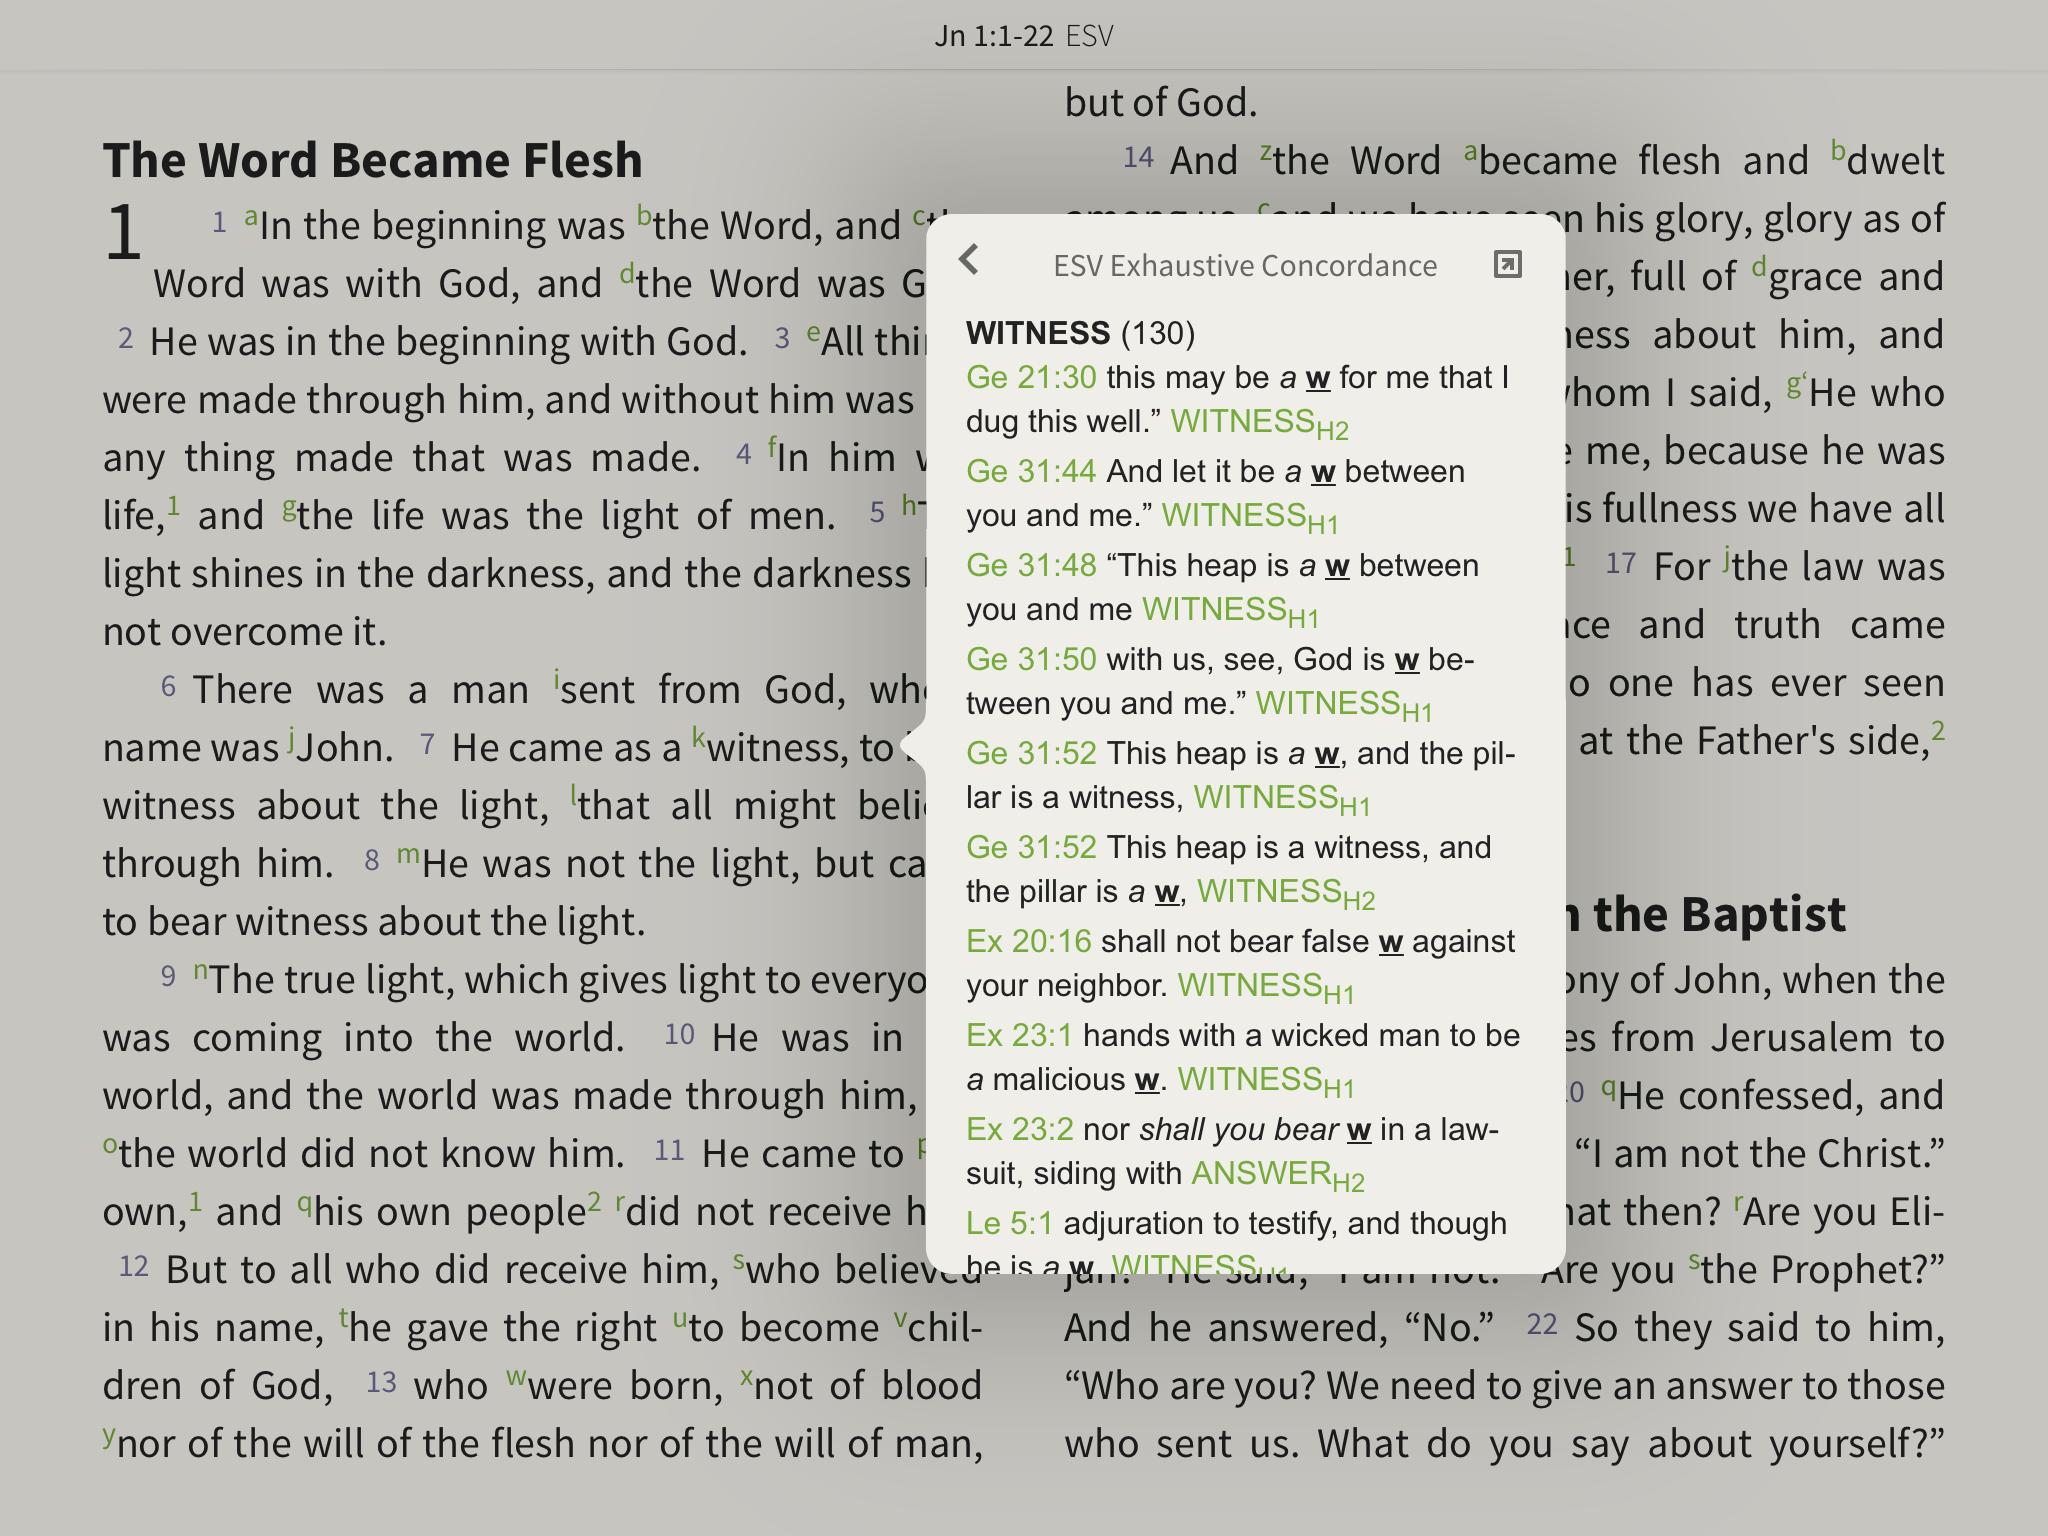Tap WITNESS H1 link after Ex 20:16 entry
The width and height of the screenshot is (2048, 1536).
(x=1266, y=987)
